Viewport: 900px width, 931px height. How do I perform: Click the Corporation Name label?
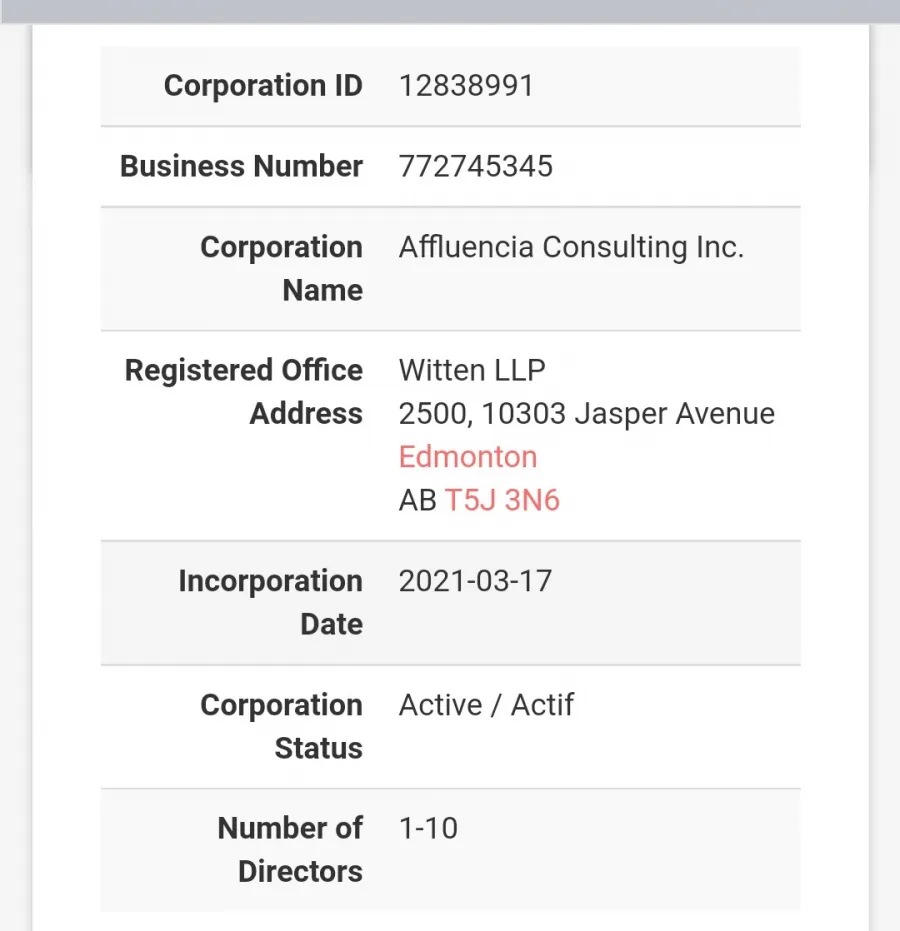(281, 268)
